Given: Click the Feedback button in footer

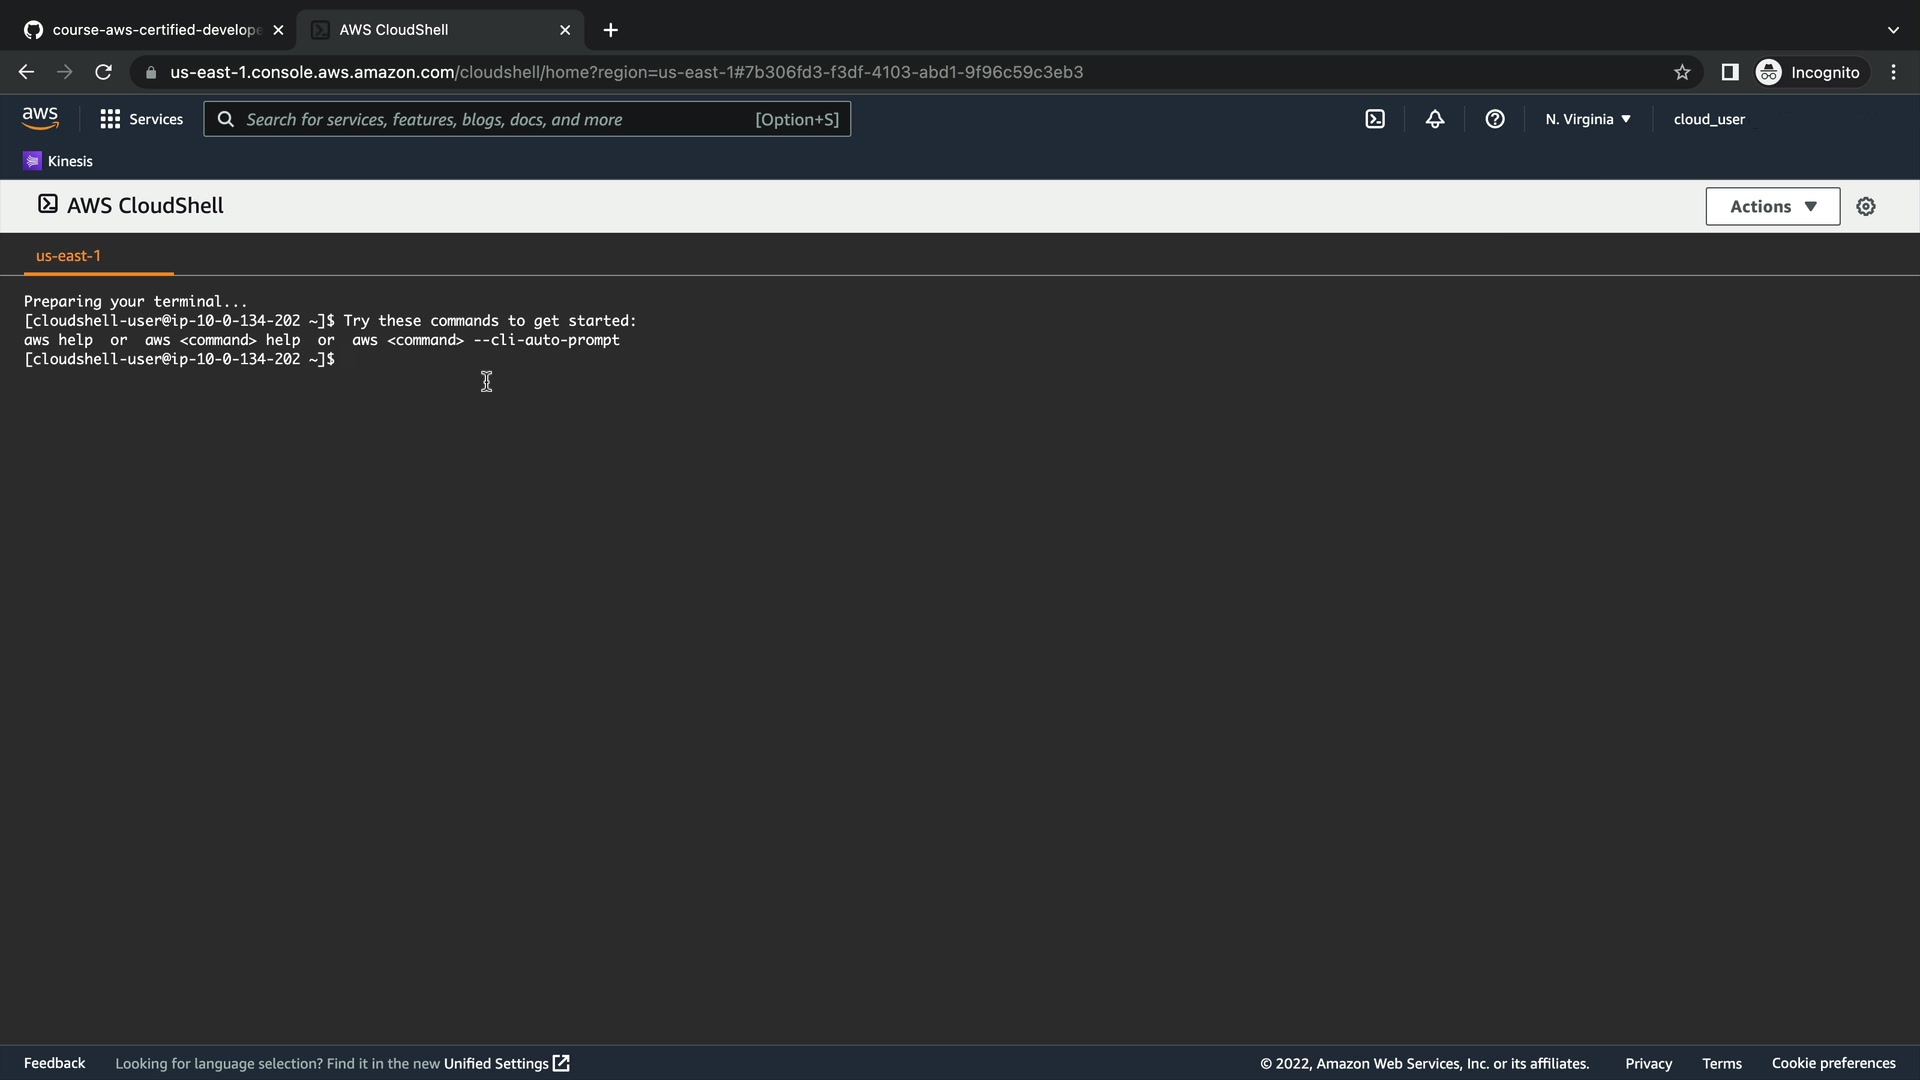Looking at the screenshot, I should [54, 1063].
